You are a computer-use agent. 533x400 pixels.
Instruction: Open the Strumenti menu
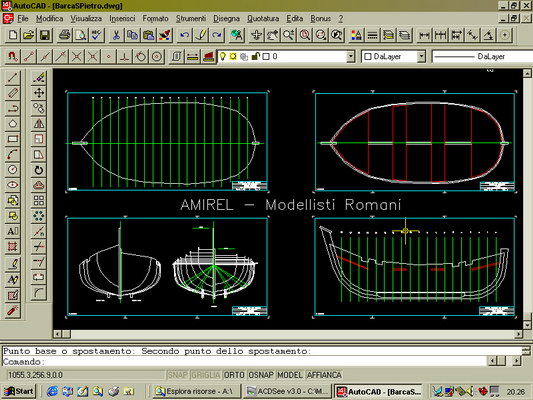point(191,19)
